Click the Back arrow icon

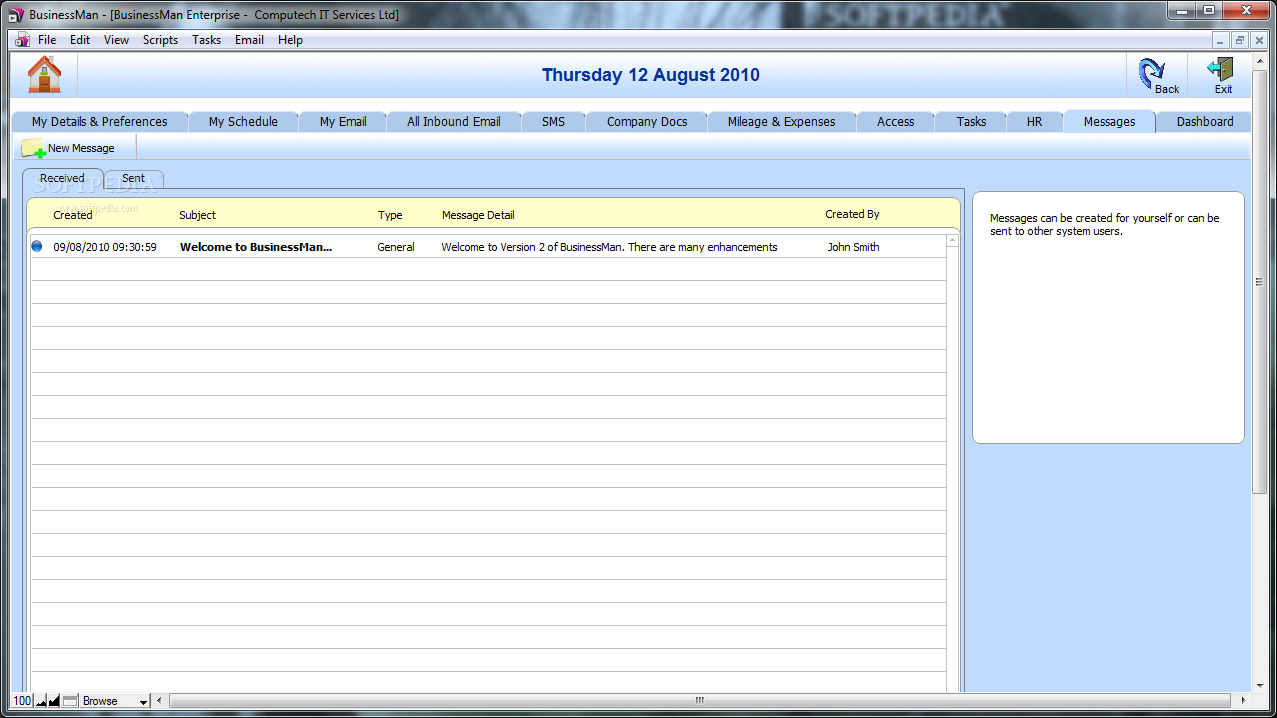1152,74
